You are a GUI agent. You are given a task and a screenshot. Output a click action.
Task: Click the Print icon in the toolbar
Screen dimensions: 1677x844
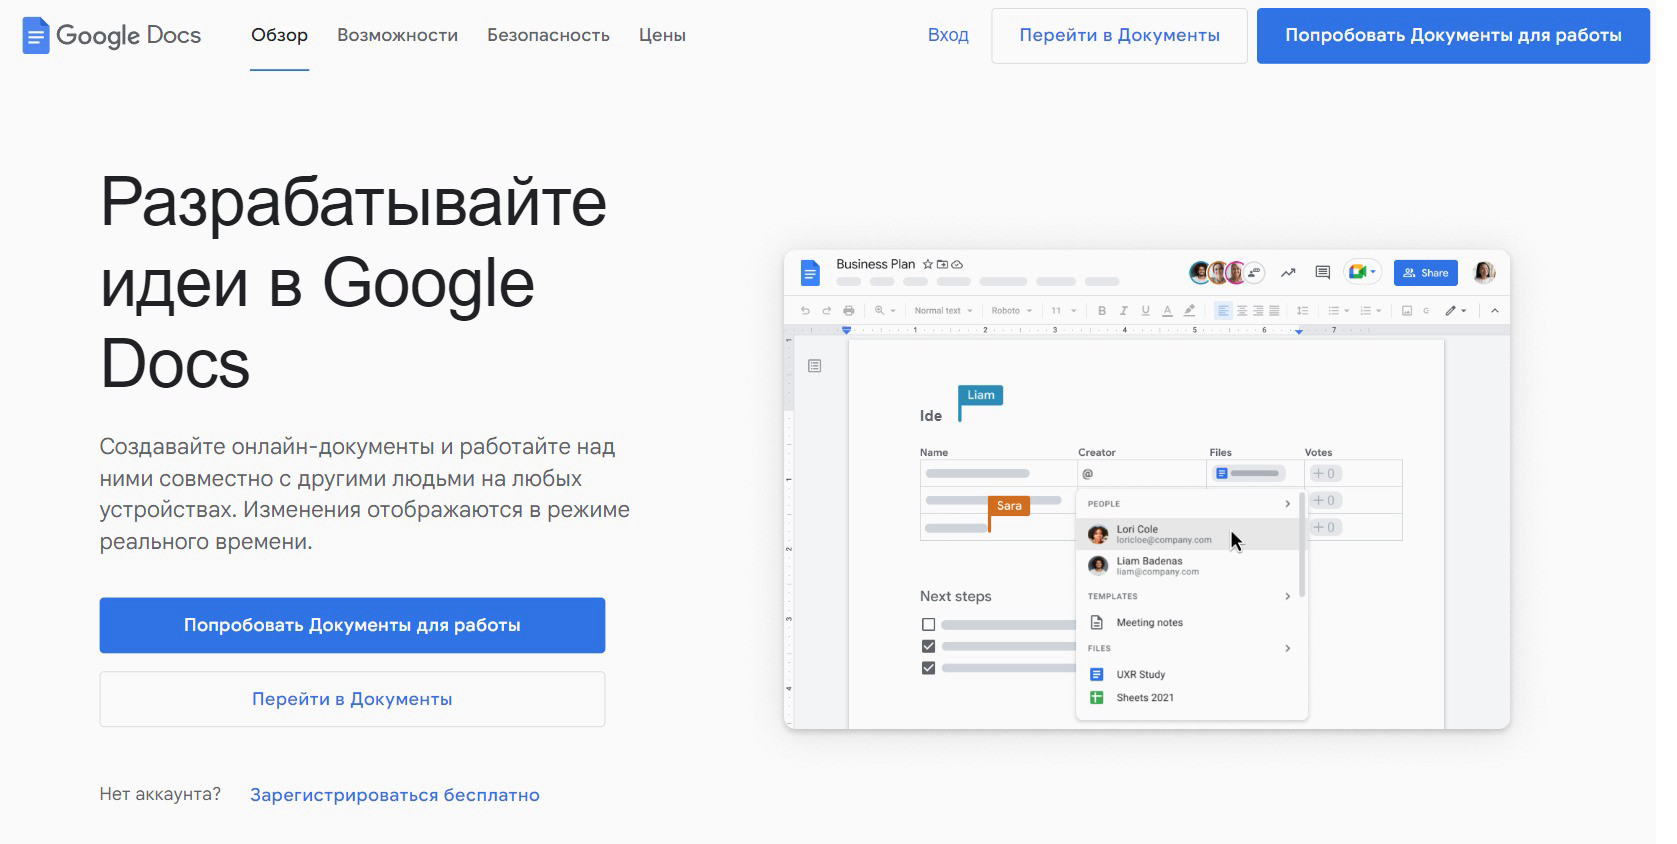click(849, 311)
